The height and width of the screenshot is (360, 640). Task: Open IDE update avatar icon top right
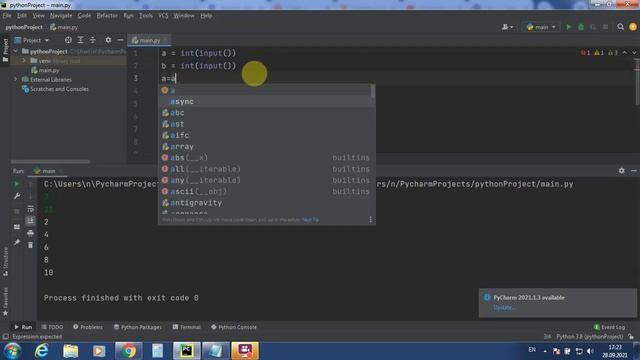633,27
